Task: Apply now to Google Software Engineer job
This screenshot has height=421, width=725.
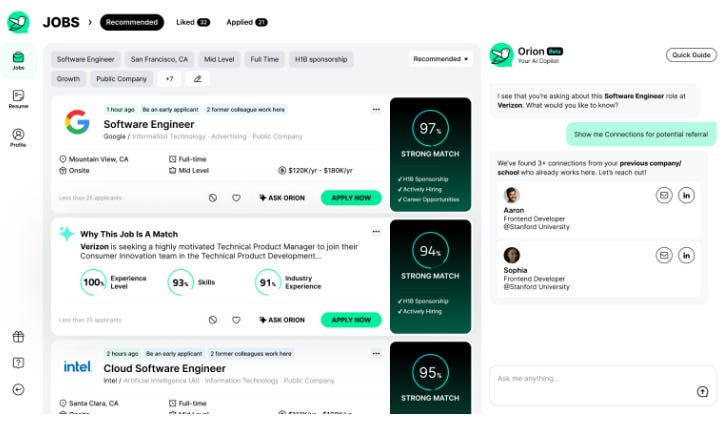Action: (351, 198)
